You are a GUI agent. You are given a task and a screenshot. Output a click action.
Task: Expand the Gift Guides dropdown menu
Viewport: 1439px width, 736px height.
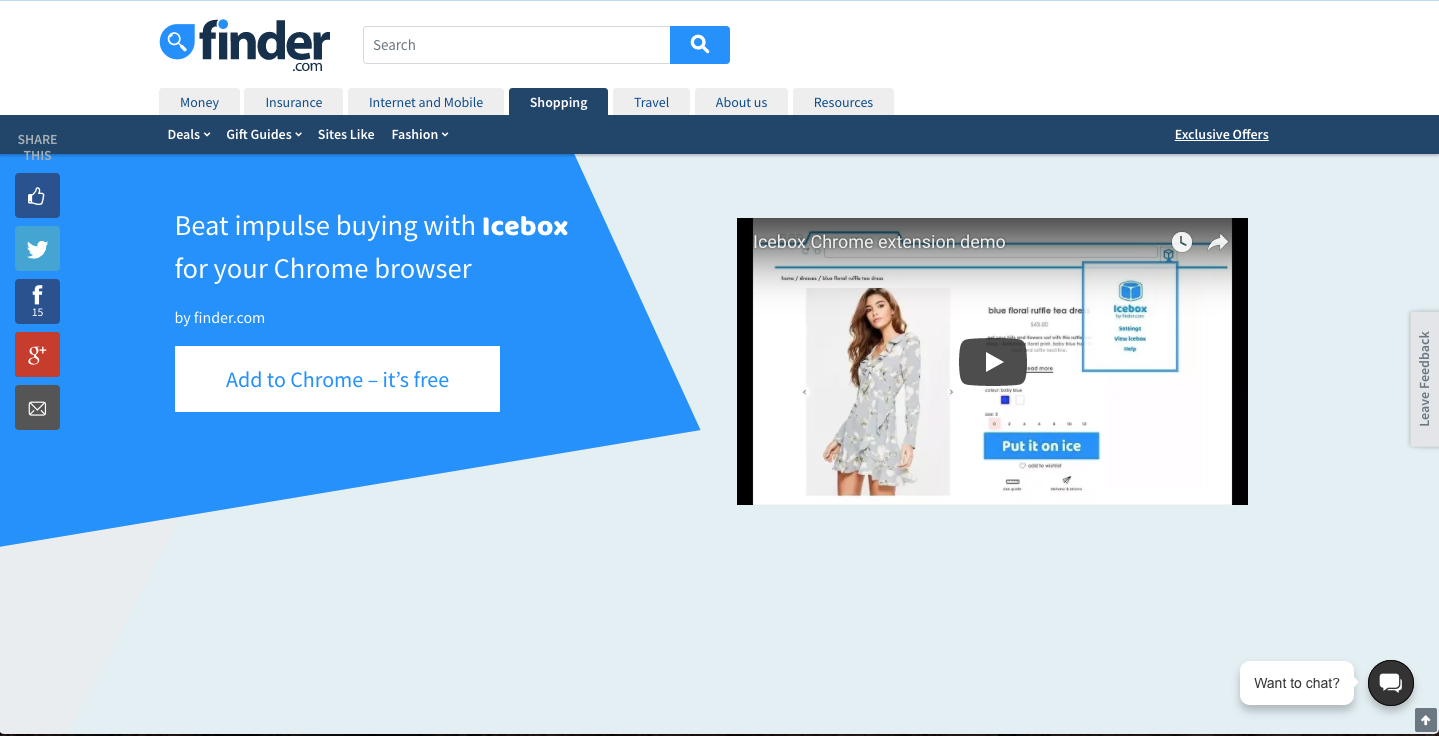pos(264,134)
